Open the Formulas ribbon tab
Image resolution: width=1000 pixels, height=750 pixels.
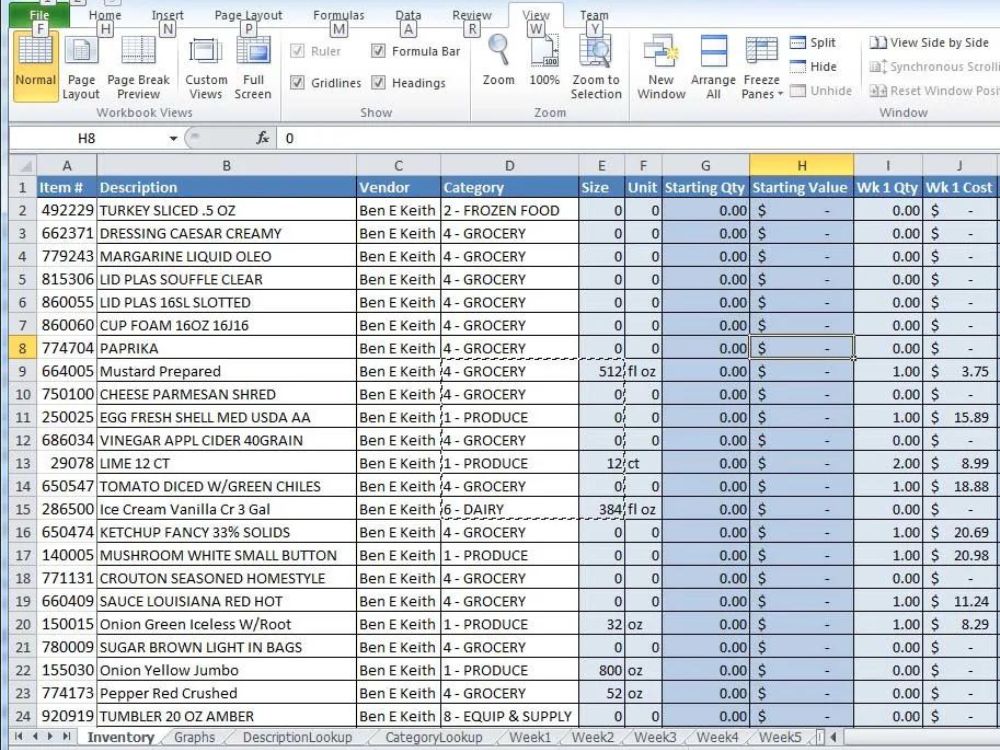339,15
